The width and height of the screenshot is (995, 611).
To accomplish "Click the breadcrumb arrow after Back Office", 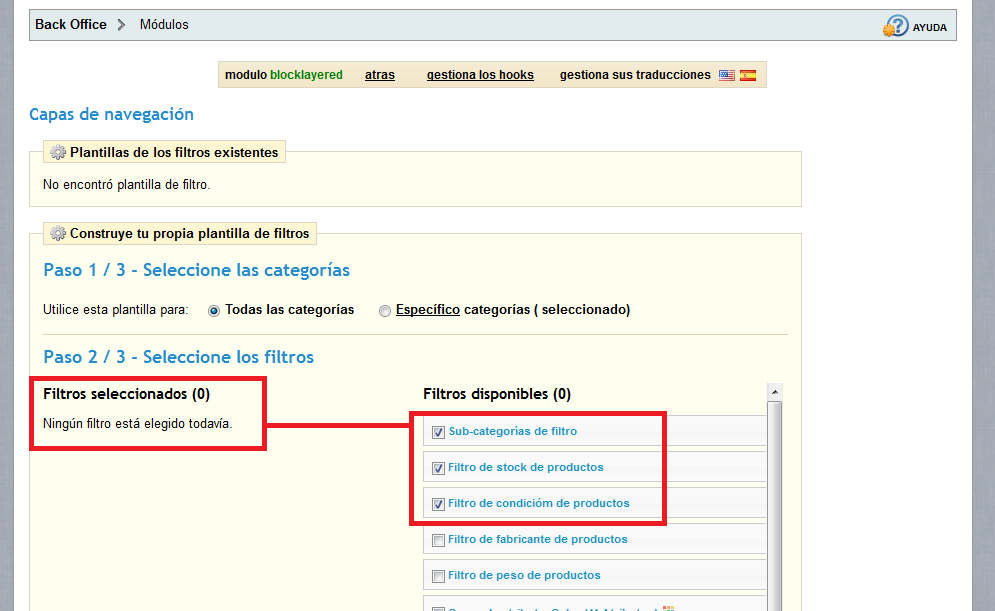I will click(x=122, y=25).
